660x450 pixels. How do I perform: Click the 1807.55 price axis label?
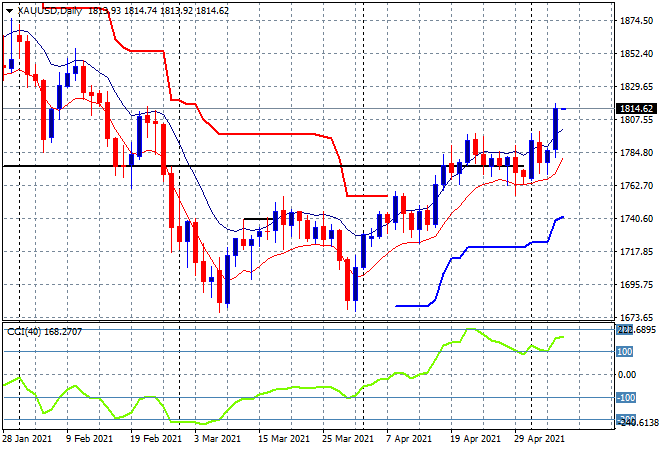[x=637, y=120]
